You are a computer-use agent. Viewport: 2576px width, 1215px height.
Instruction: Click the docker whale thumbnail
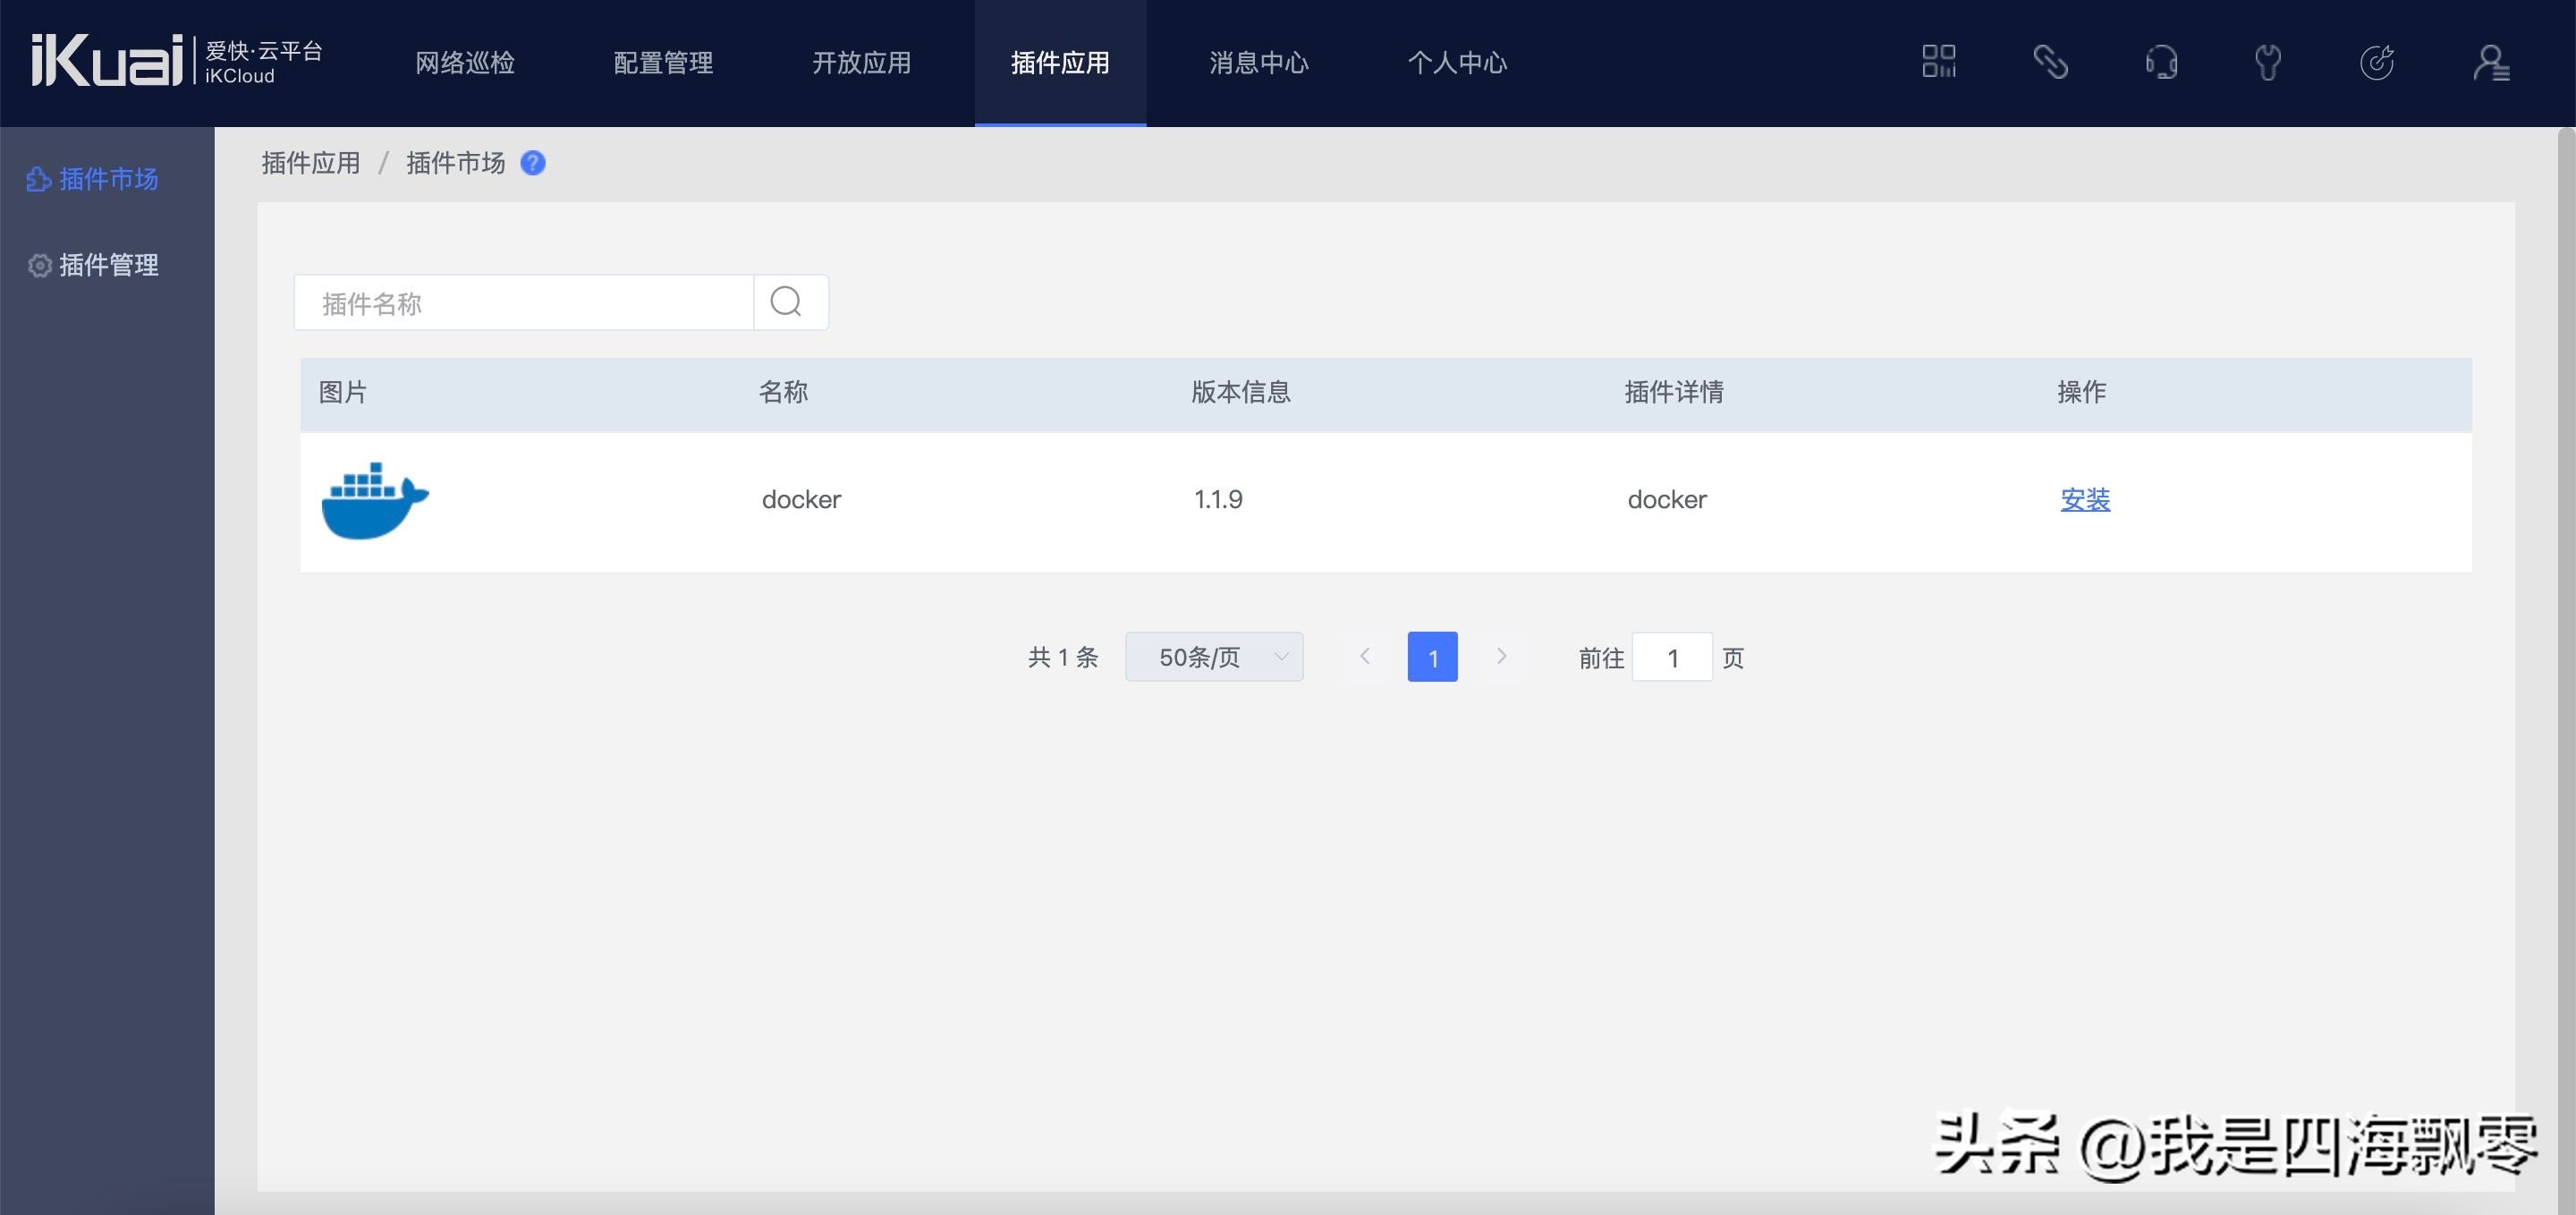(x=374, y=500)
